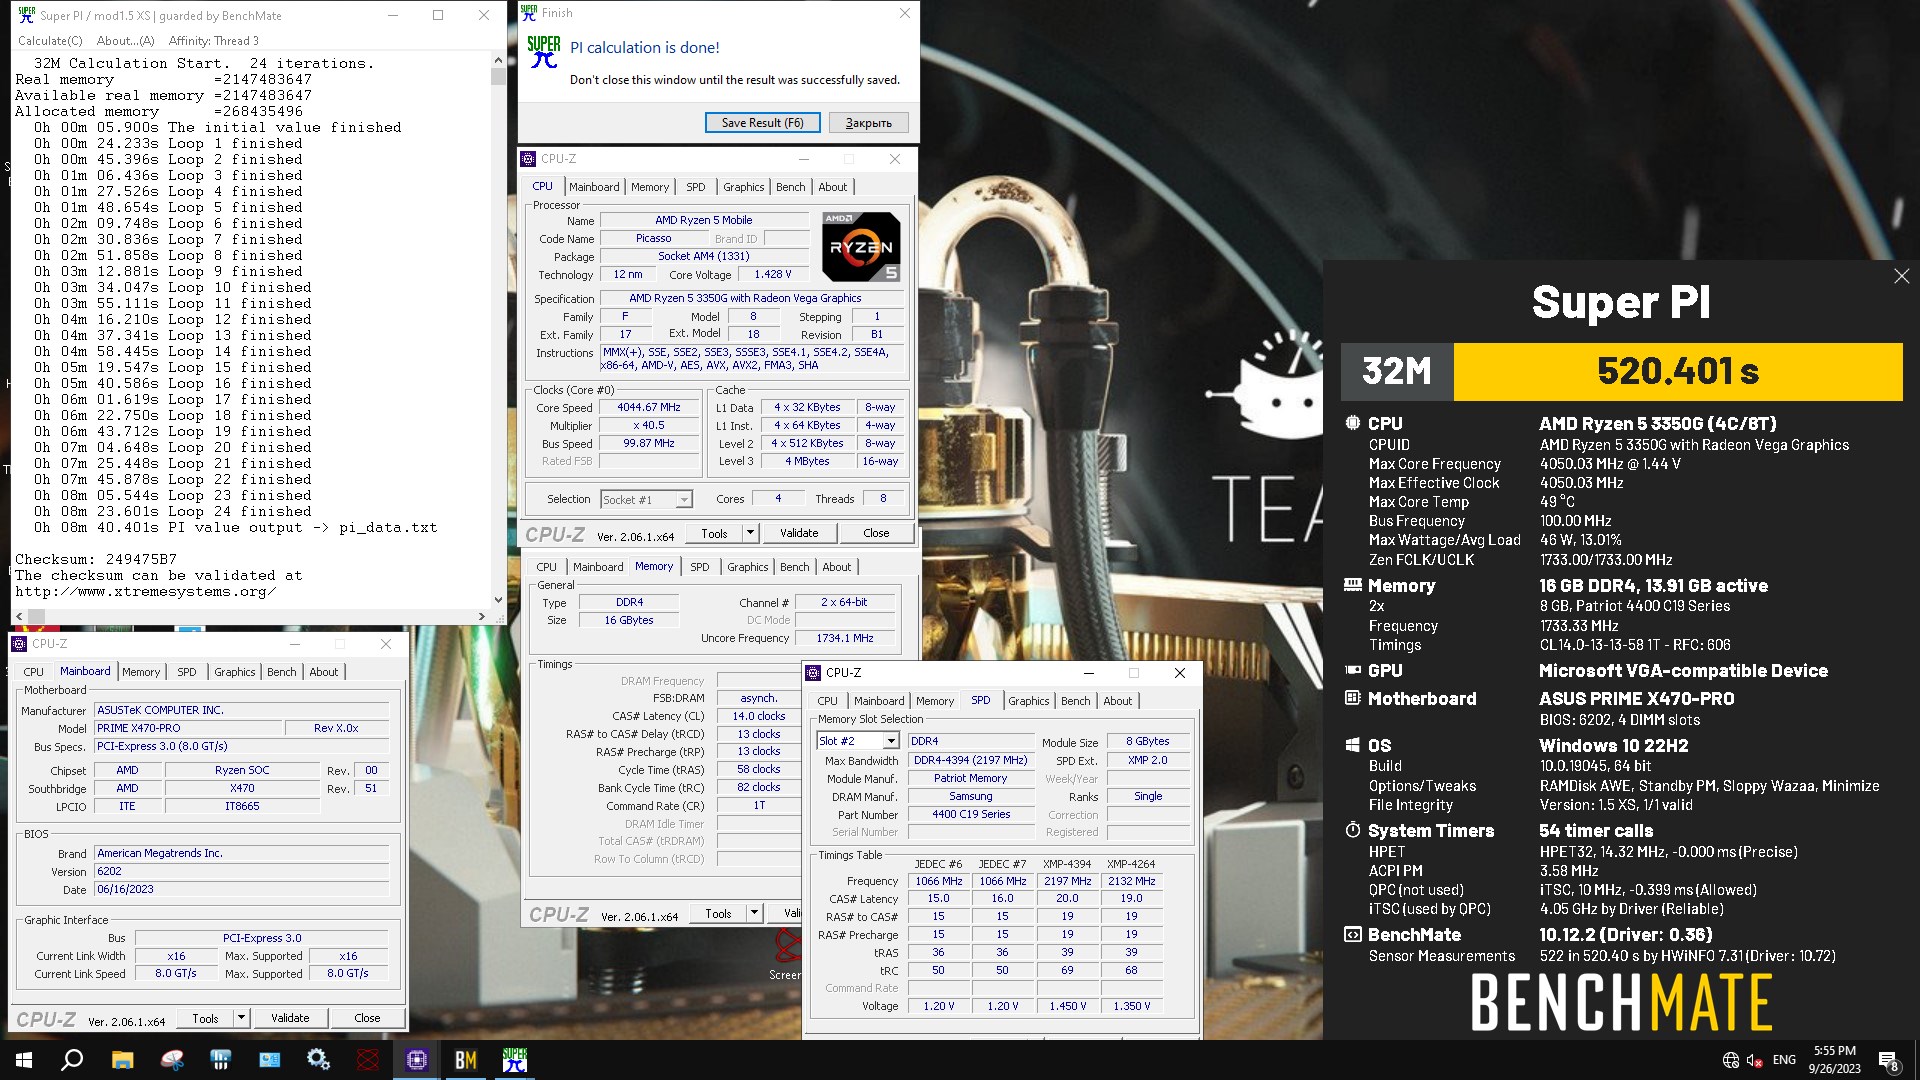This screenshot has width=1920, height=1080.
Task: Open the Socket #1 selection dropdown
Action: (x=646, y=499)
